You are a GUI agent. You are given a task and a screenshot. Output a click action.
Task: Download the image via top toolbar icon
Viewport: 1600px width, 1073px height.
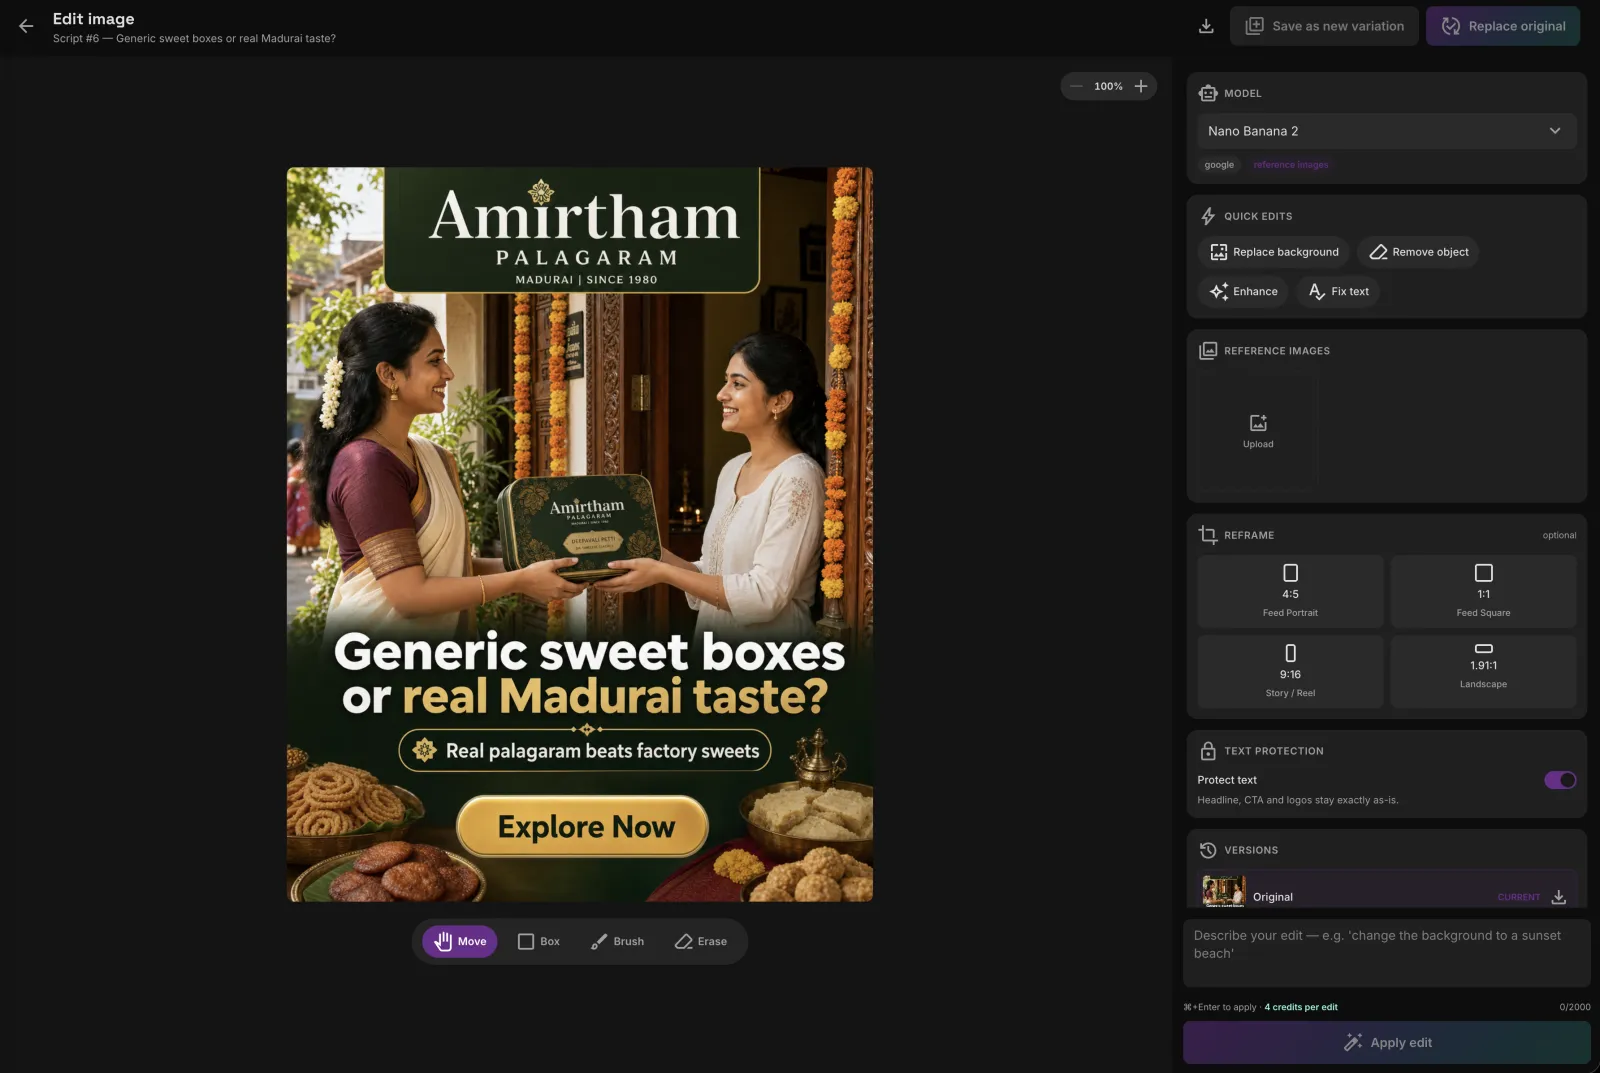[x=1206, y=26]
